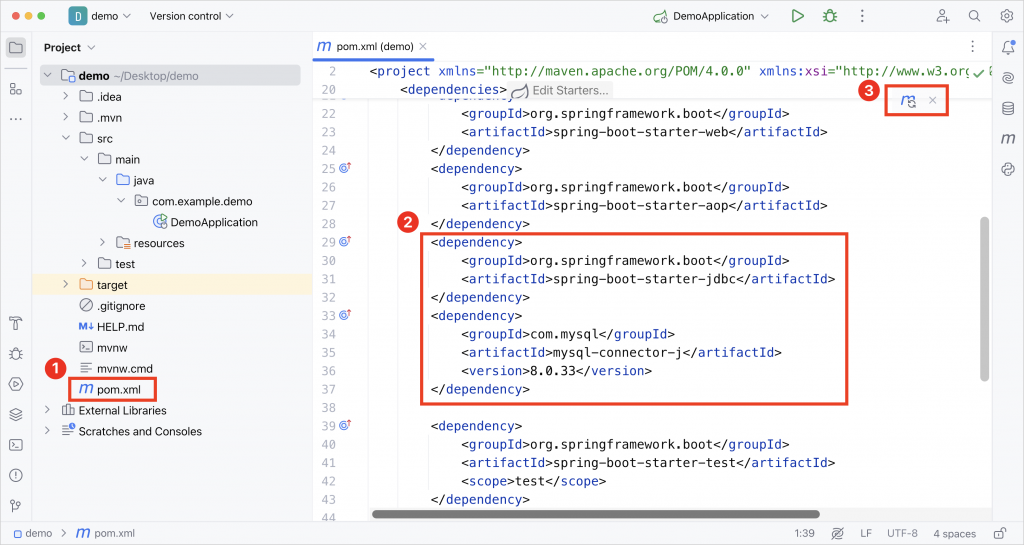This screenshot has width=1024, height=545.
Task: Expand the test folder
Action: pyautogui.click(x=84, y=264)
